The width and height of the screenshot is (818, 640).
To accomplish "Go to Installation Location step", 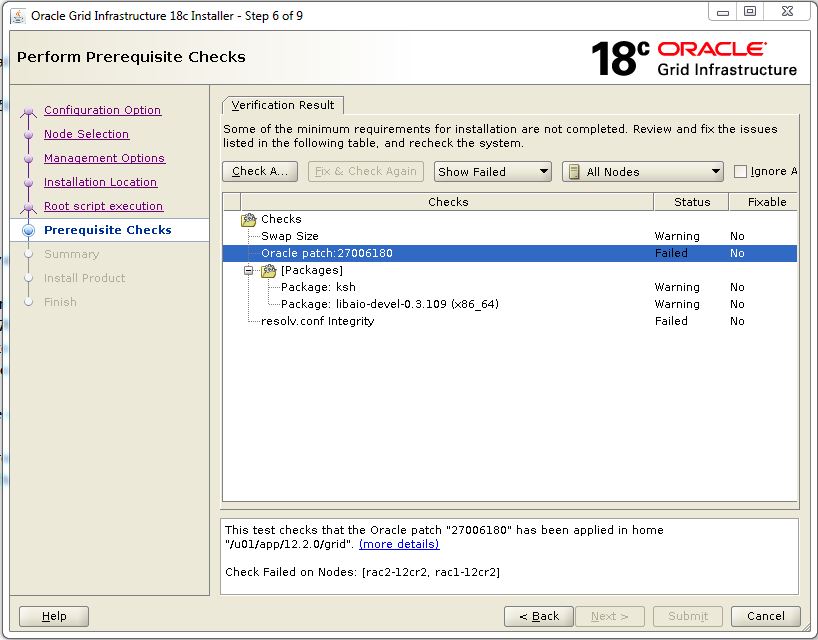I will [100, 182].
